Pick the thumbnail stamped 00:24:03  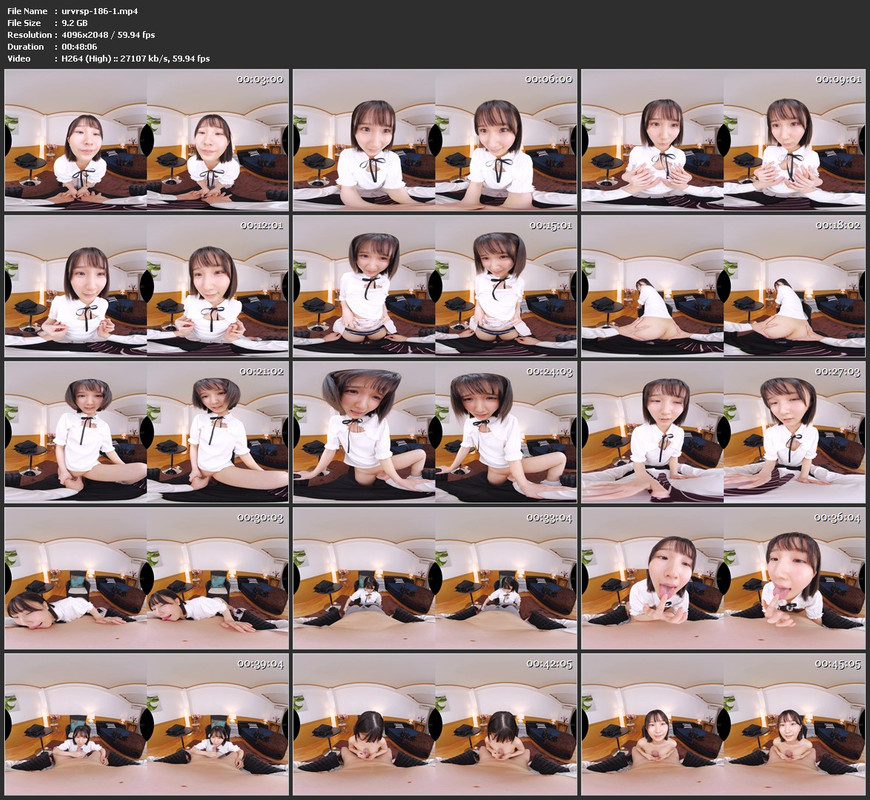[435, 432]
